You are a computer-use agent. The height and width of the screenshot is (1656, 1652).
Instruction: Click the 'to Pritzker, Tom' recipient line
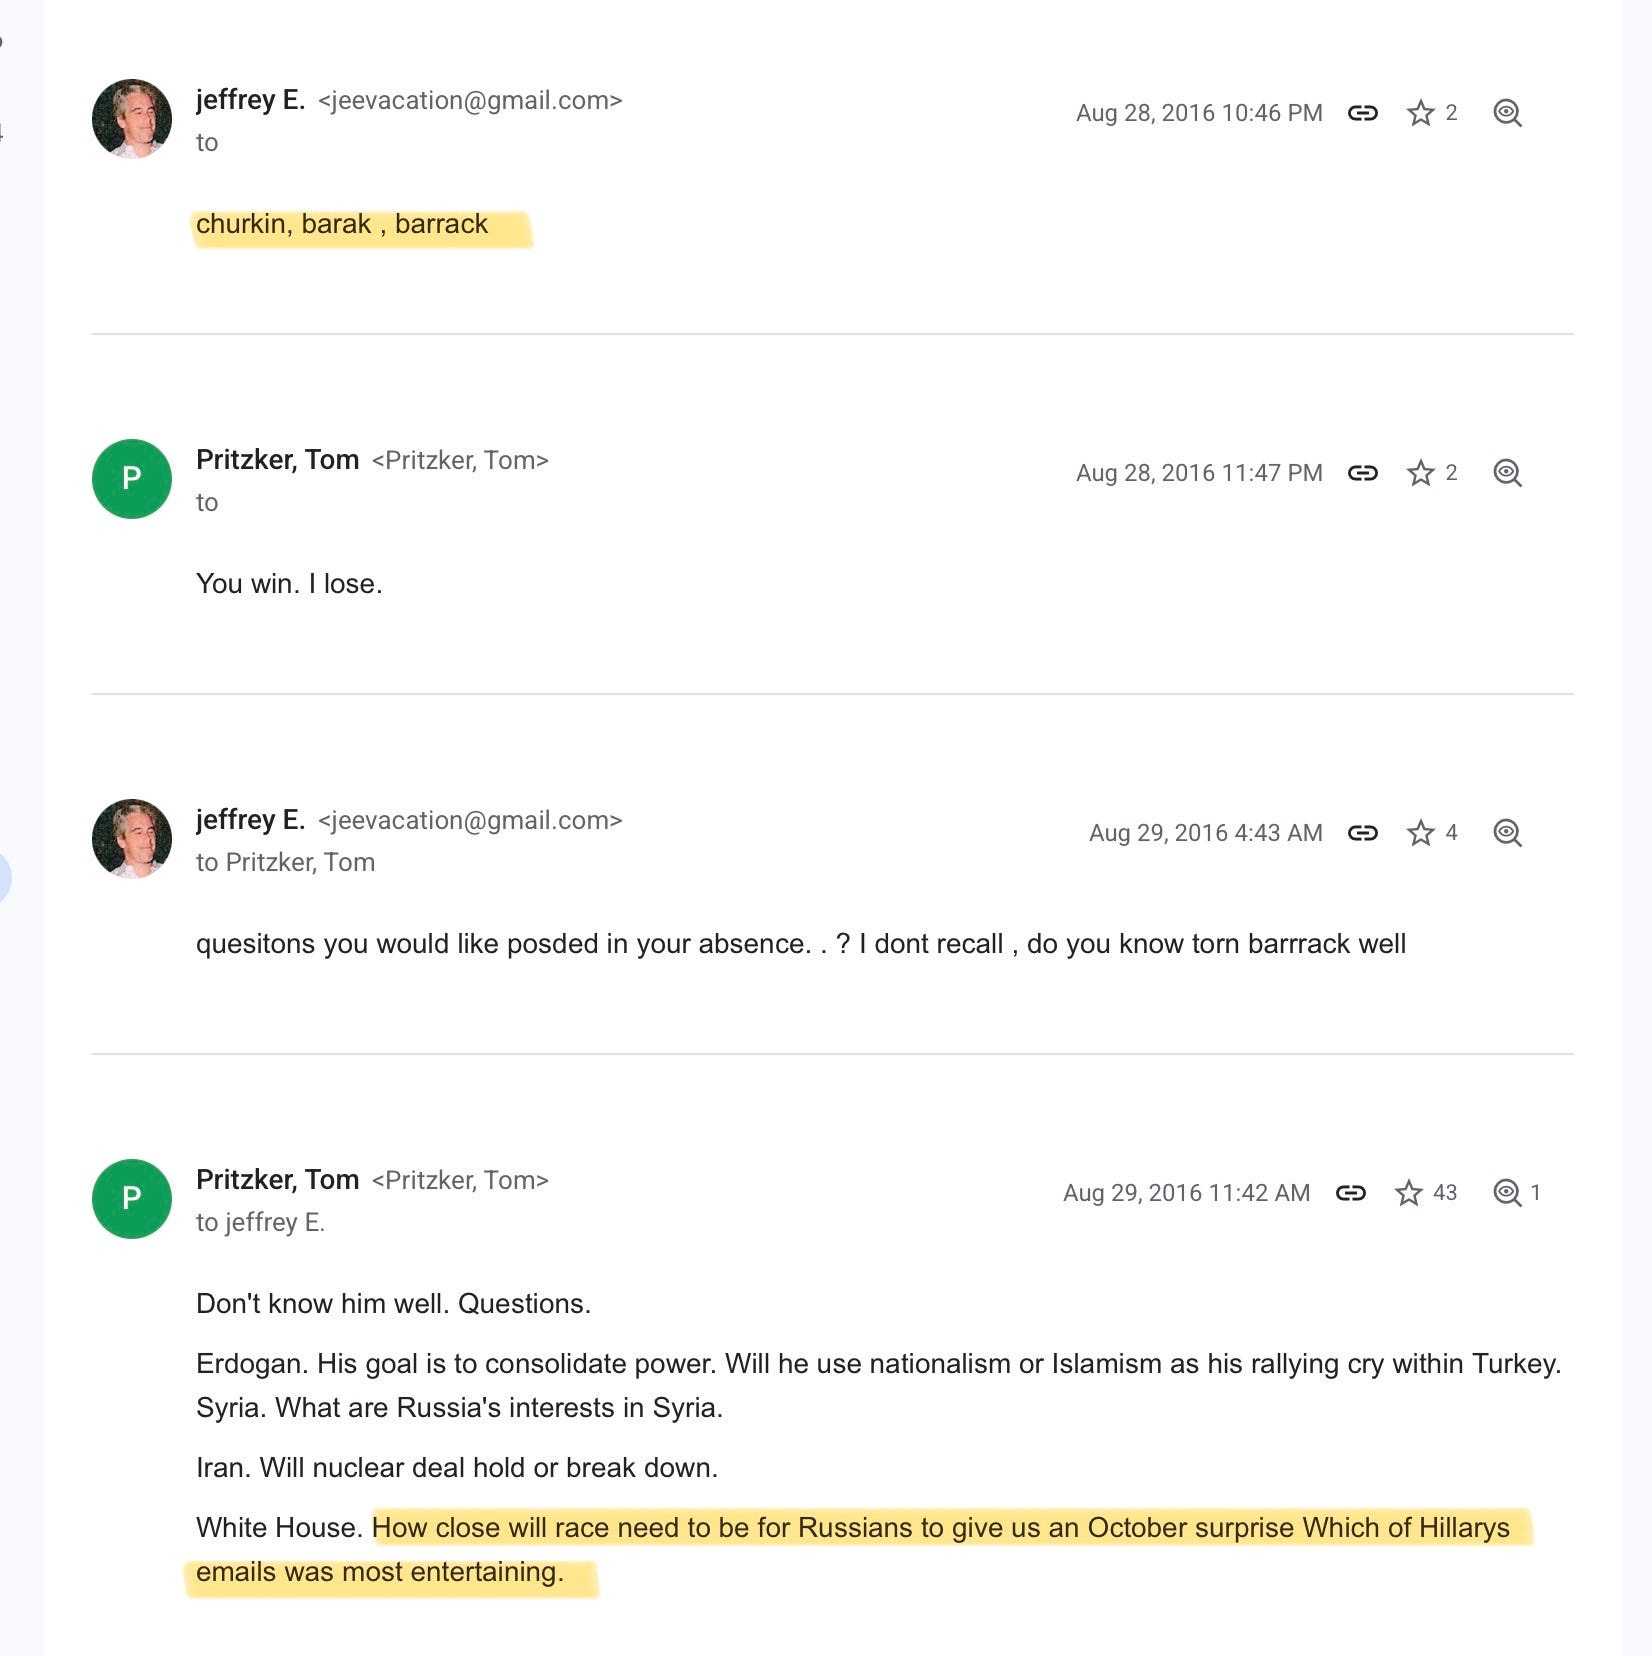[285, 862]
